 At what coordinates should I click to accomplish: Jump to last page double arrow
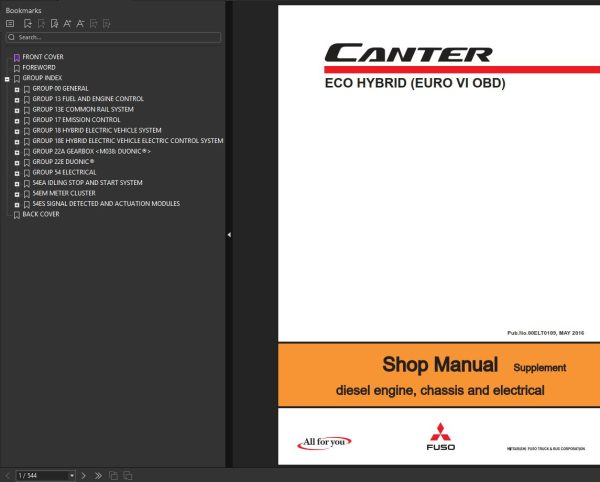coord(98,475)
